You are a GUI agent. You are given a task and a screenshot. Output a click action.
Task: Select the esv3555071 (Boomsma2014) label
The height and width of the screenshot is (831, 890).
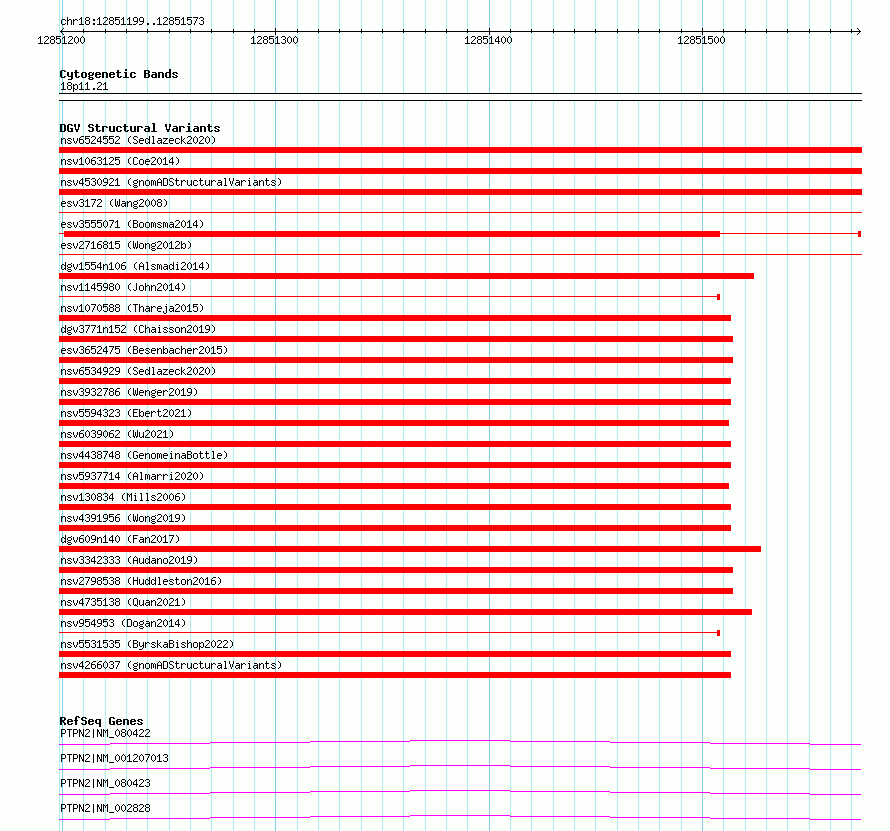point(132,224)
